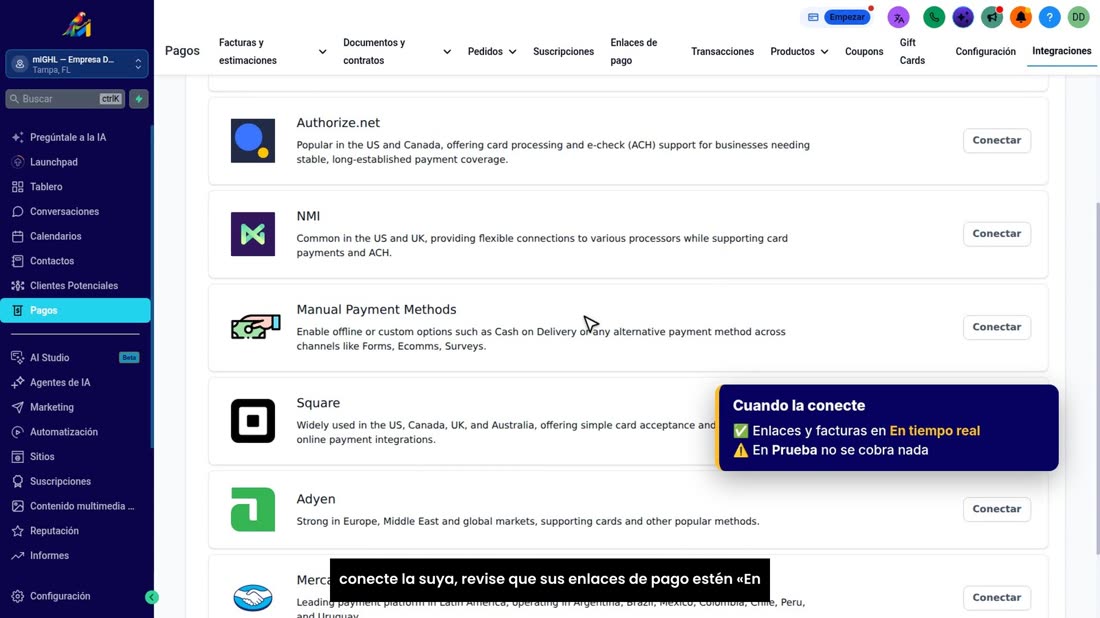1100x618 pixels.
Task: Collapse the sidebar with green arrow button
Action: 152,597
